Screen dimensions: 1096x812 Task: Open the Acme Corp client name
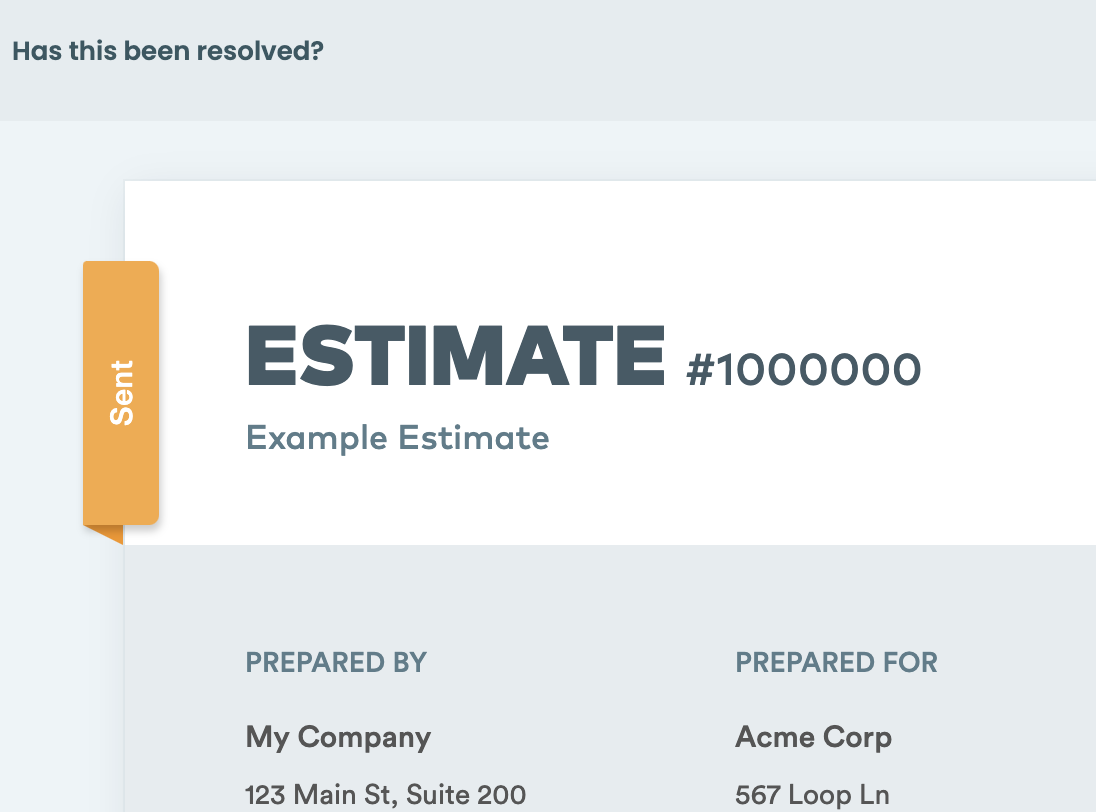[x=814, y=737]
